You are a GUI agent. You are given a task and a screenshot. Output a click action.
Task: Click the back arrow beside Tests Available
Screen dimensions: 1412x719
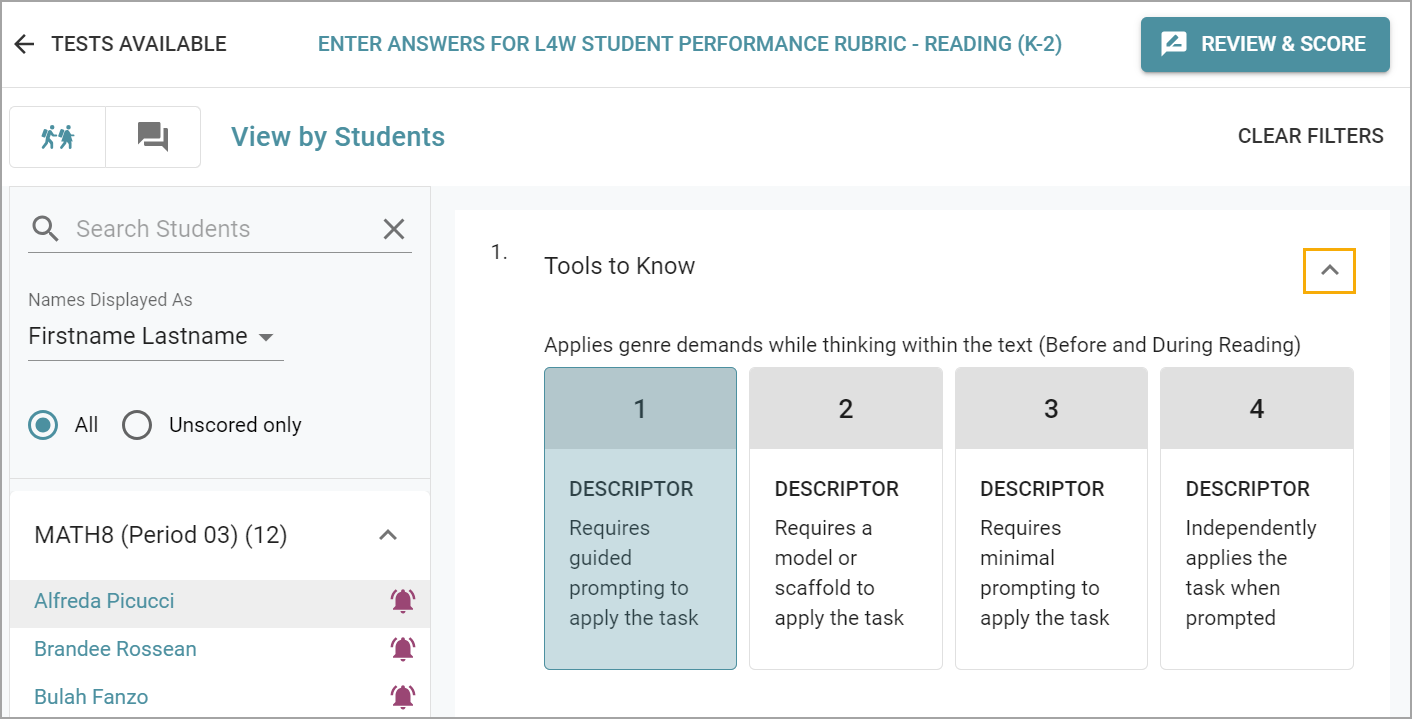point(24,44)
